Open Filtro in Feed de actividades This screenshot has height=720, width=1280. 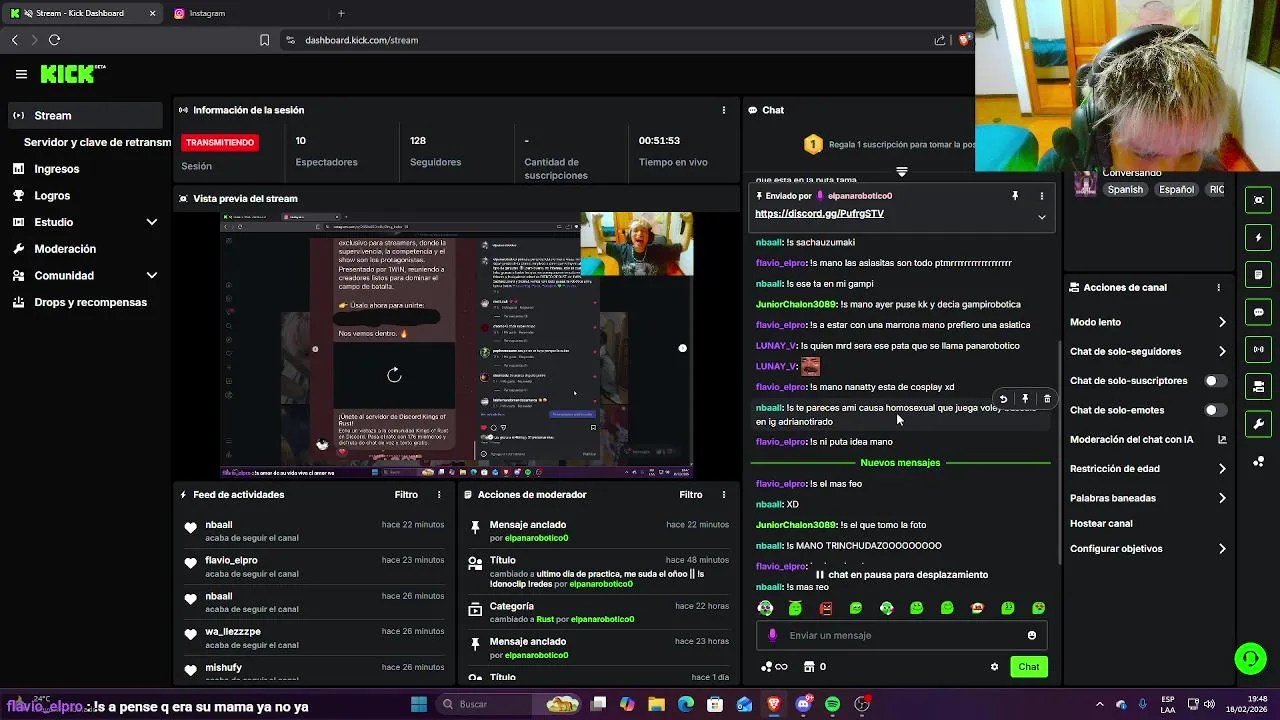tap(406, 495)
